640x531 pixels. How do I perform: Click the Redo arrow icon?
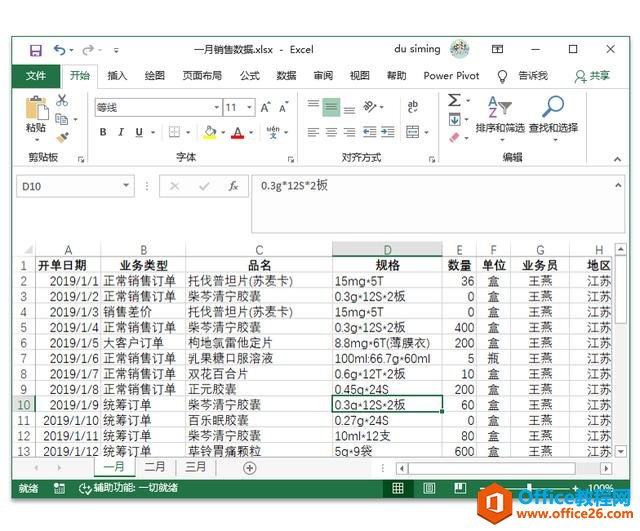pos(88,50)
